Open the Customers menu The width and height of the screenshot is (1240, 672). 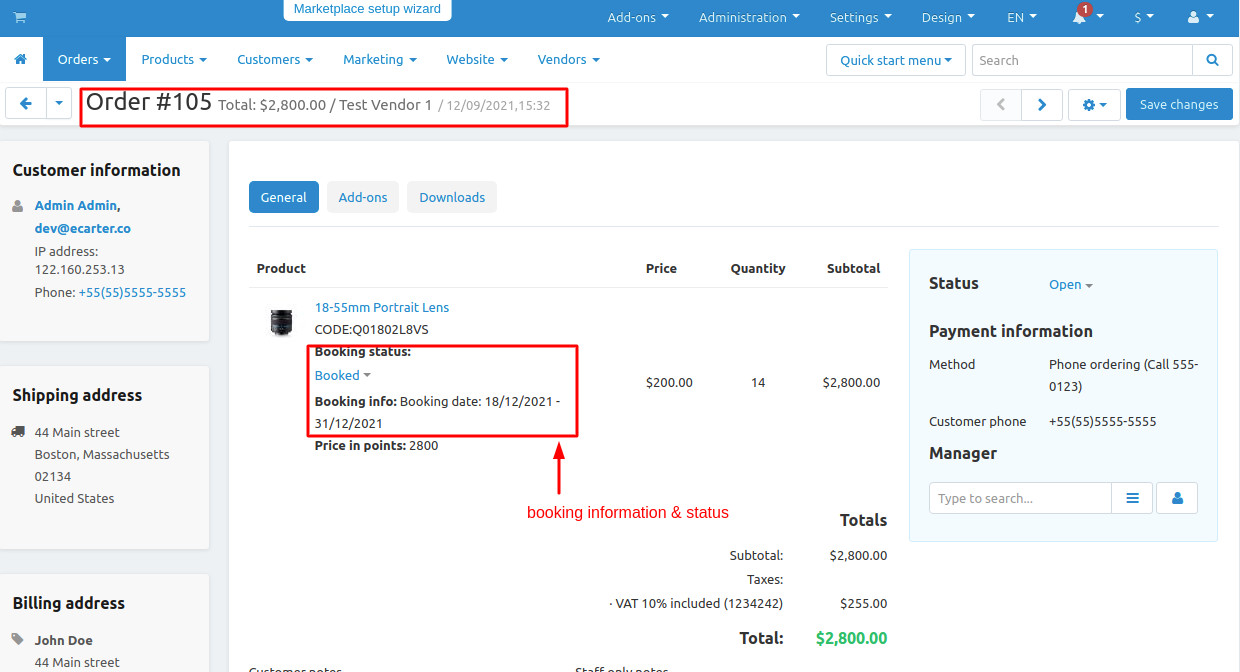(x=275, y=60)
